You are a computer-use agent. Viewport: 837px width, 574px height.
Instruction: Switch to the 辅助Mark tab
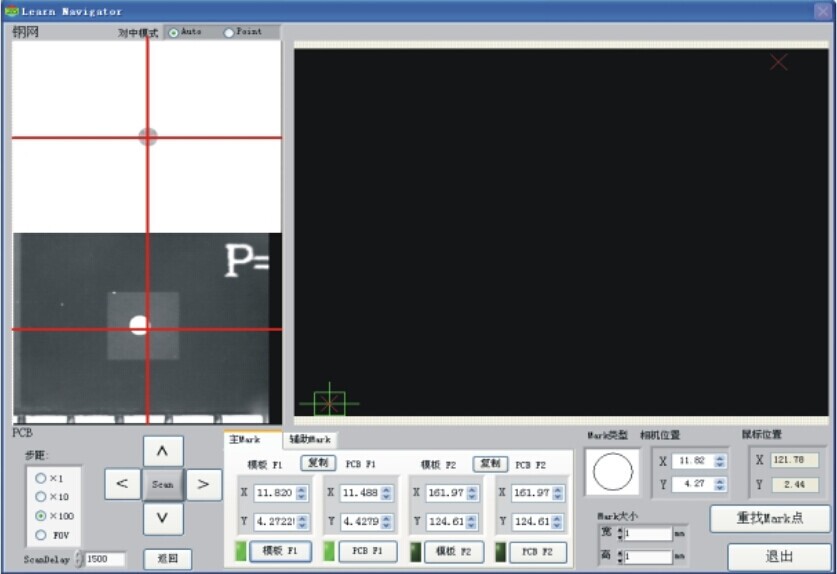click(x=309, y=439)
